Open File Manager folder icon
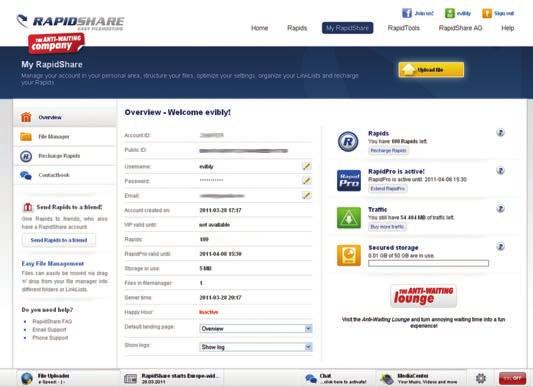This screenshot has height=387, width=533. [x=26, y=136]
